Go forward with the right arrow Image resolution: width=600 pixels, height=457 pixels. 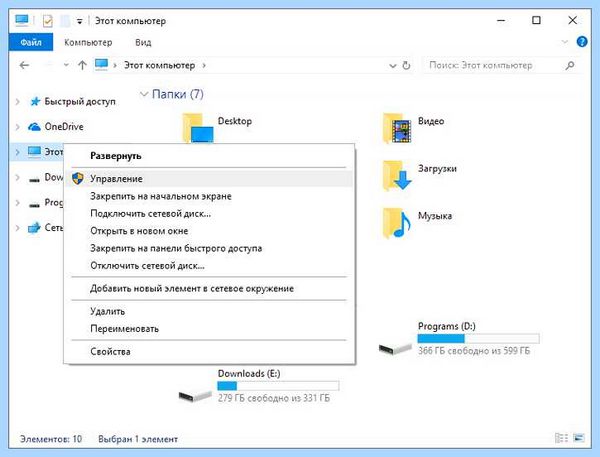49,65
